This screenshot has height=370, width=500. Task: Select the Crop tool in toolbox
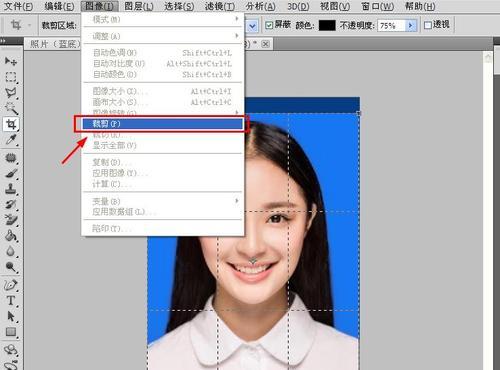pyautogui.click(x=11, y=124)
